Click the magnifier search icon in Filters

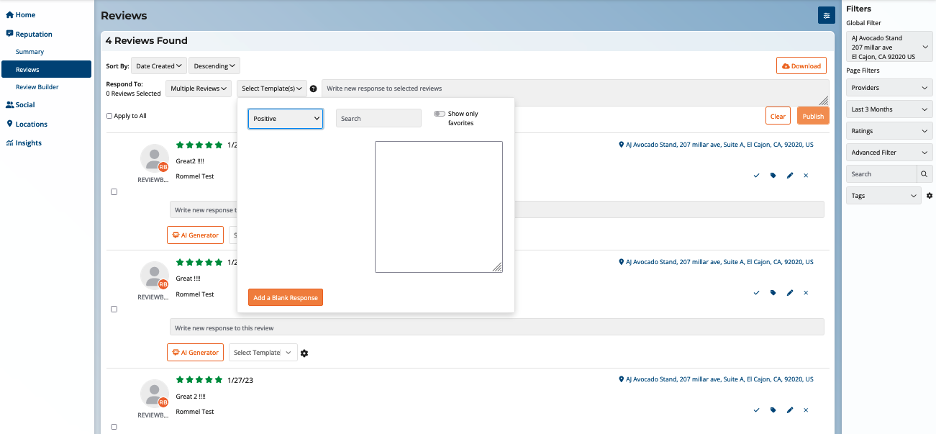(x=925, y=174)
